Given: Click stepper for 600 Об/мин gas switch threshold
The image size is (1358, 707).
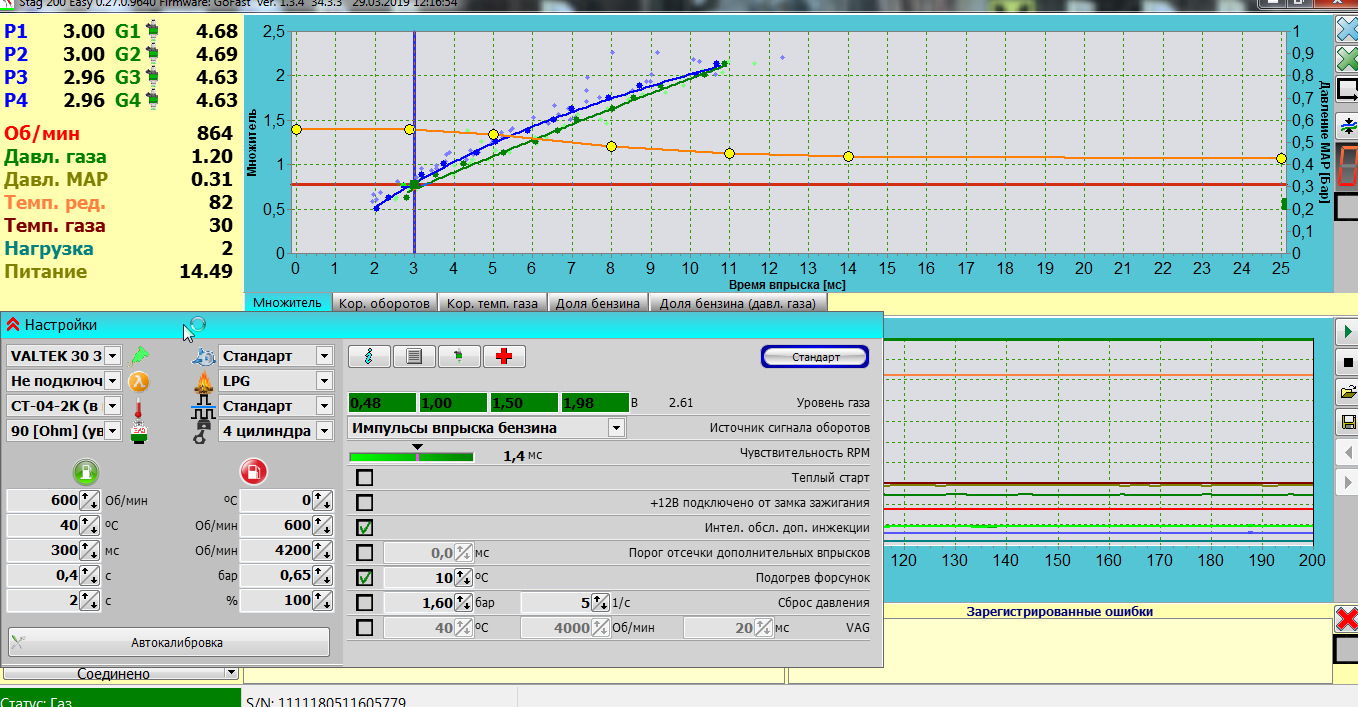Looking at the screenshot, I should [x=89, y=500].
